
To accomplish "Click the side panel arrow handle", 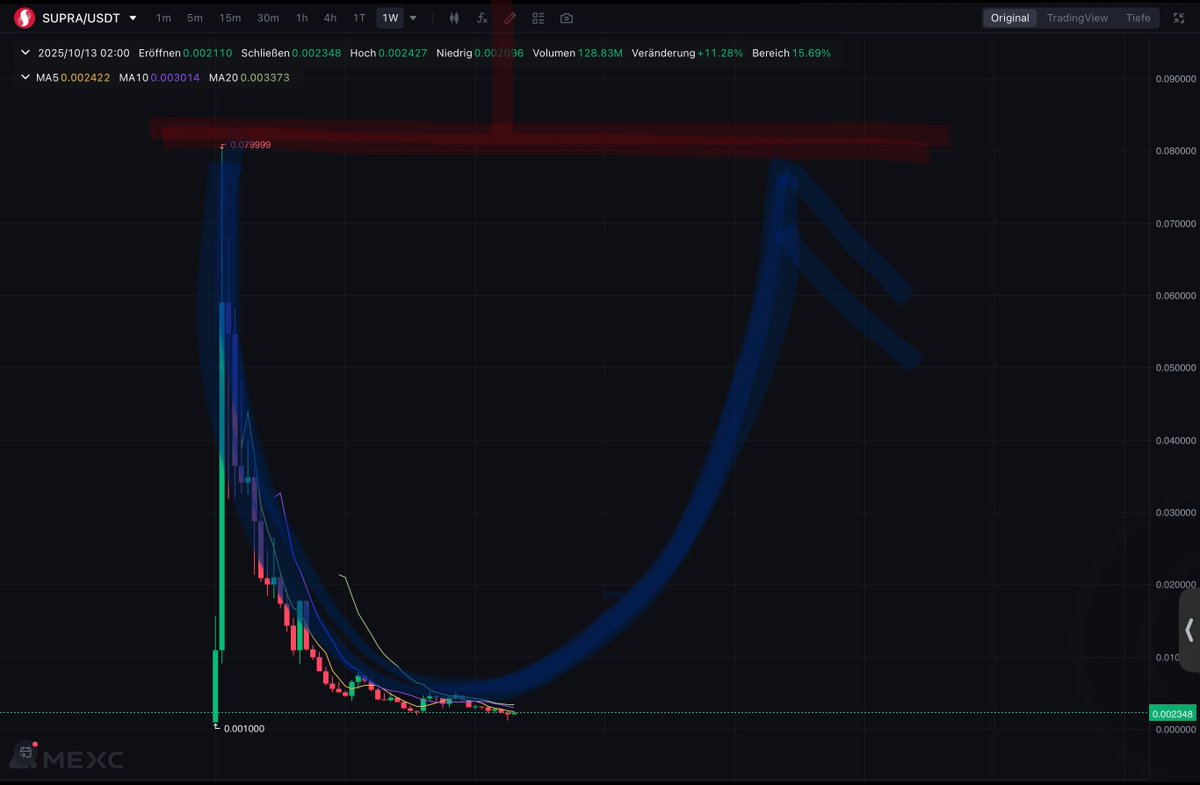I will 1189,630.
